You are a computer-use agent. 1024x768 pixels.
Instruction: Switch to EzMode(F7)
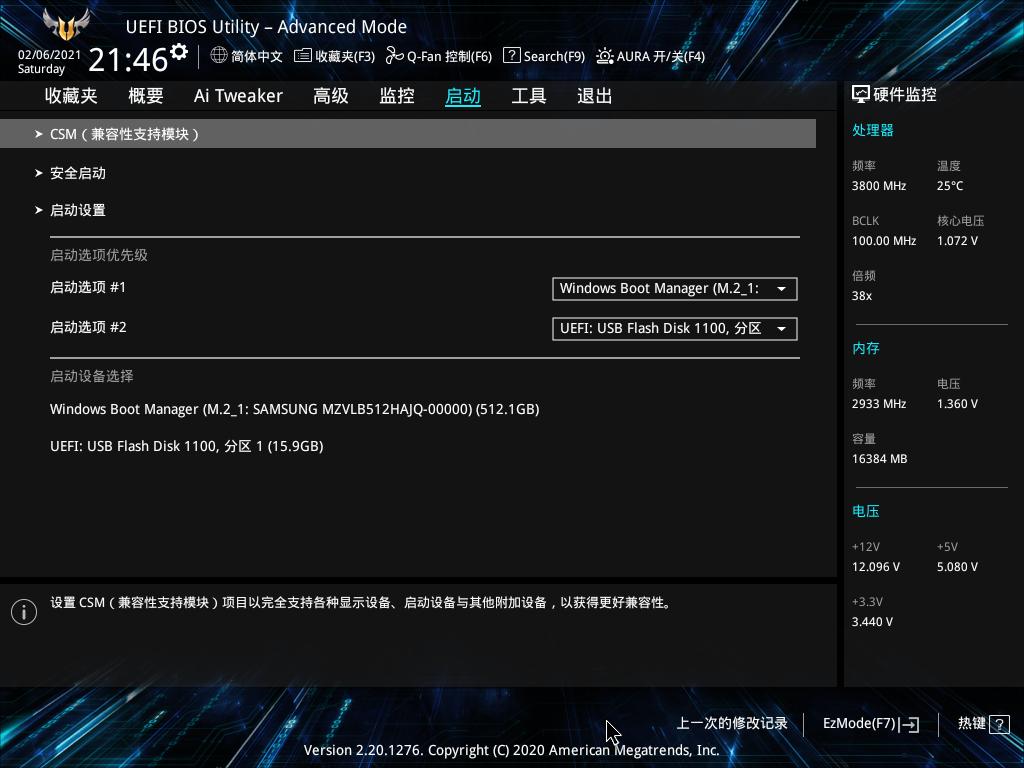tap(869, 723)
